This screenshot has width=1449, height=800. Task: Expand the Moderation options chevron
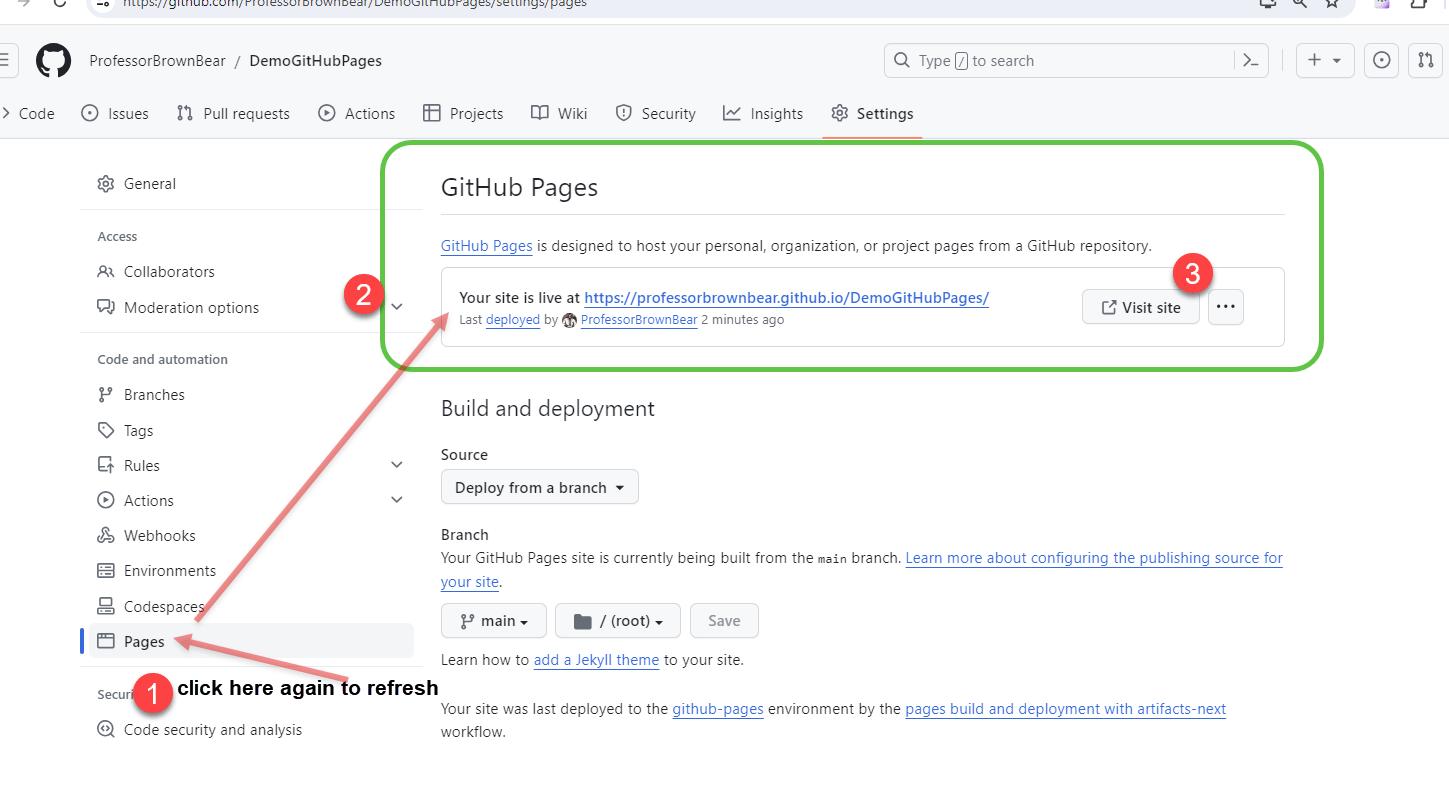[x=396, y=307]
